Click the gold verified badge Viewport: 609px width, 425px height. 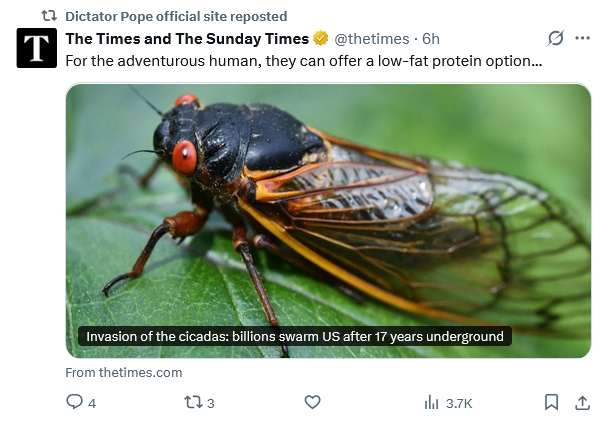(x=321, y=38)
